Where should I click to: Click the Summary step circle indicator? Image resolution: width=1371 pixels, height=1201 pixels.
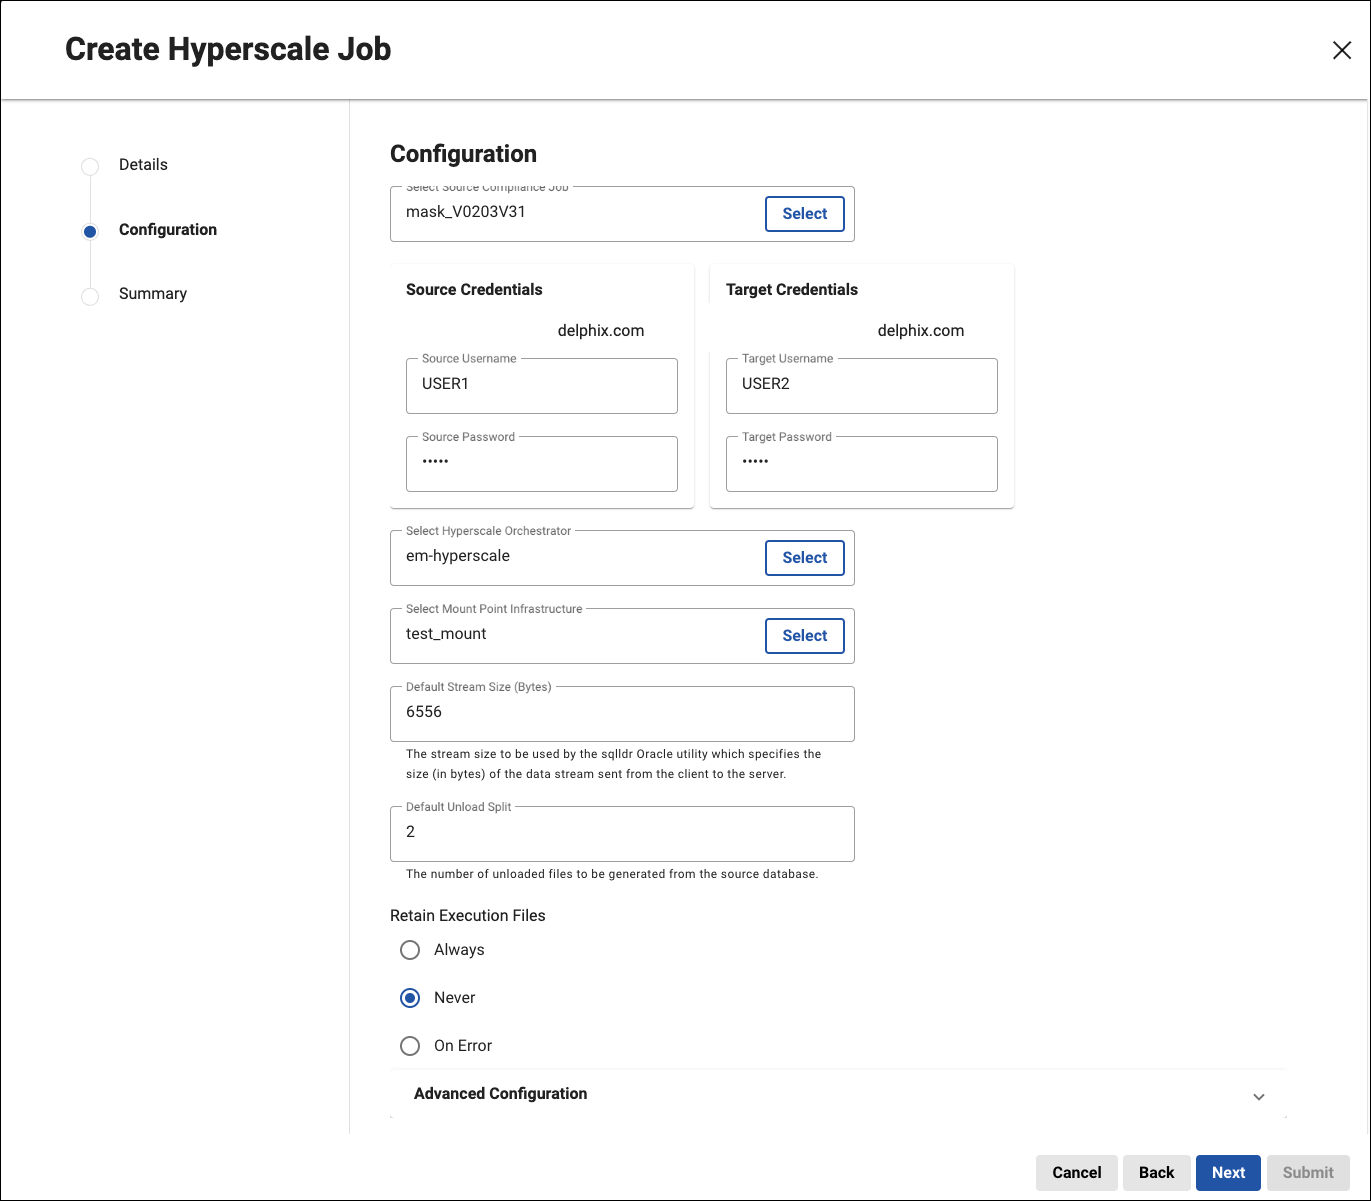[x=90, y=296]
